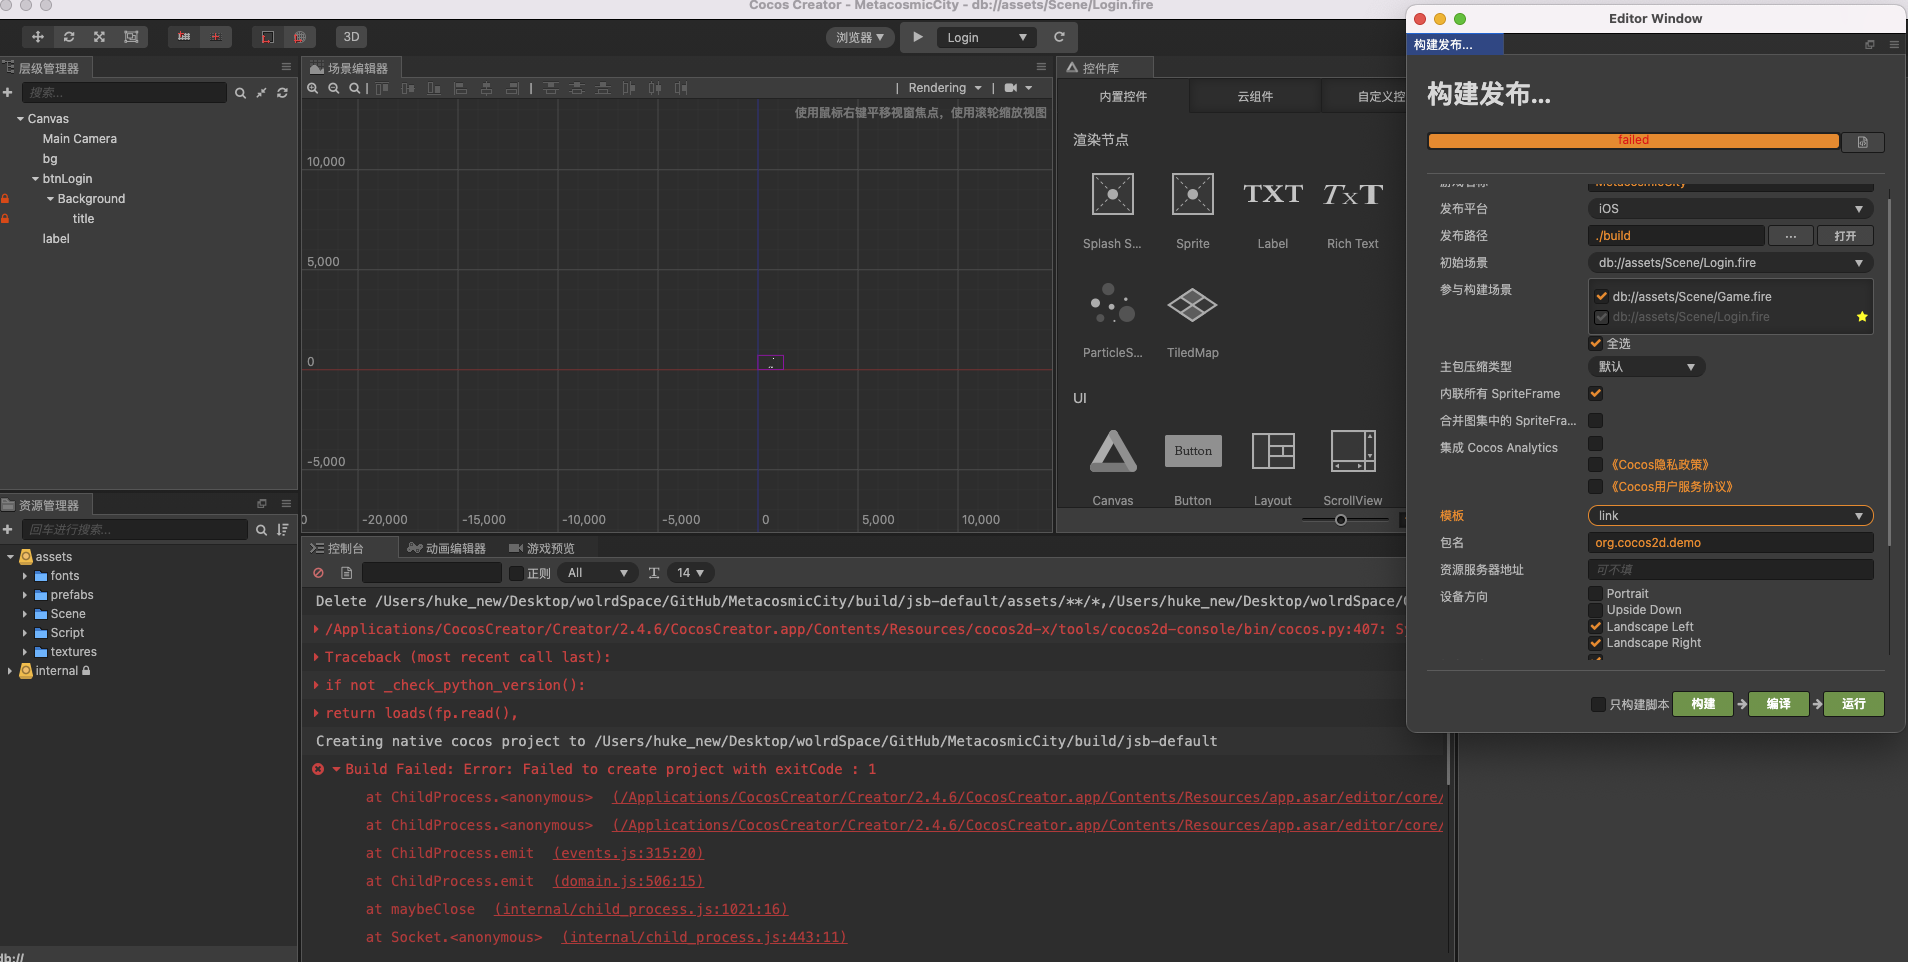This screenshot has height=962, width=1908.
Task: Click the hierarchy search magnifier icon
Action: pyautogui.click(x=240, y=93)
